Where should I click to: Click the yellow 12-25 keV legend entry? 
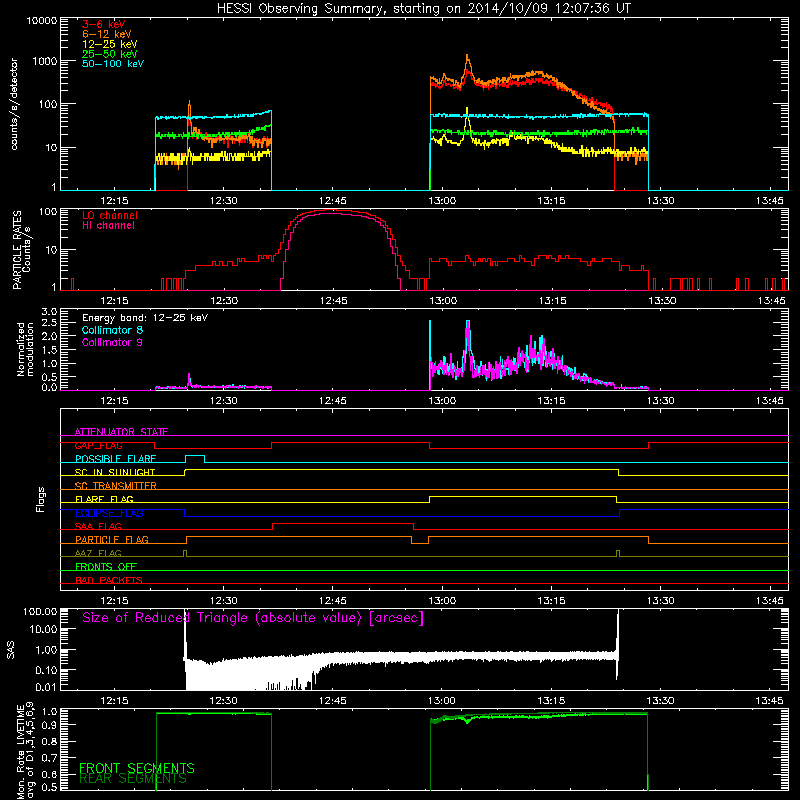coord(110,44)
